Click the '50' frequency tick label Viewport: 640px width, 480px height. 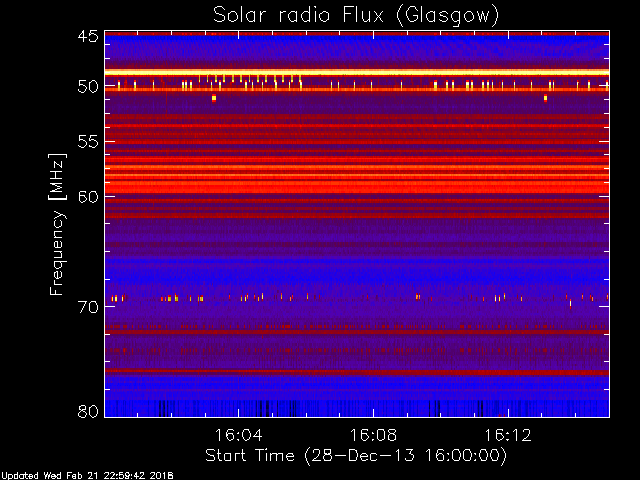tap(88, 87)
